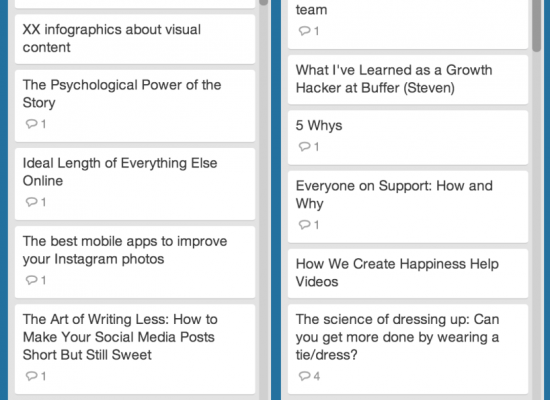
Task: Open Ideal Length of Everything Else Online card
Action: coord(135,184)
